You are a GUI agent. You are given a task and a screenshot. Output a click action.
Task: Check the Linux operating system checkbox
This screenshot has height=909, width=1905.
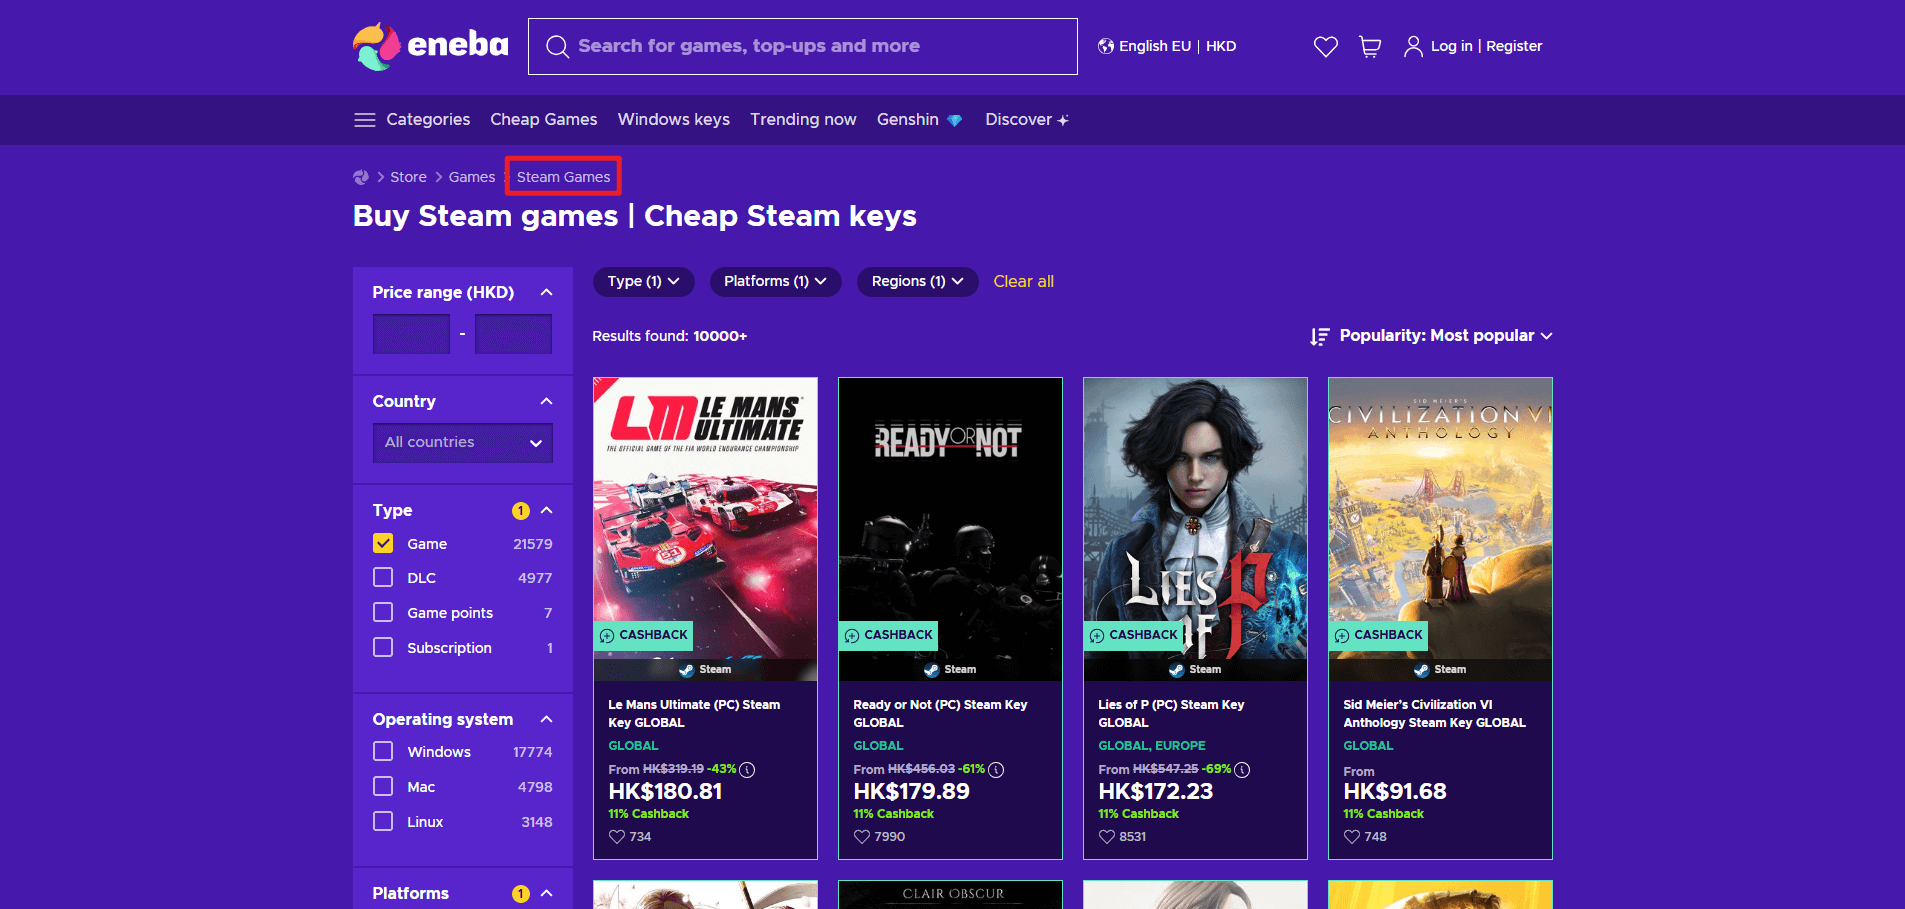pos(383,821)
